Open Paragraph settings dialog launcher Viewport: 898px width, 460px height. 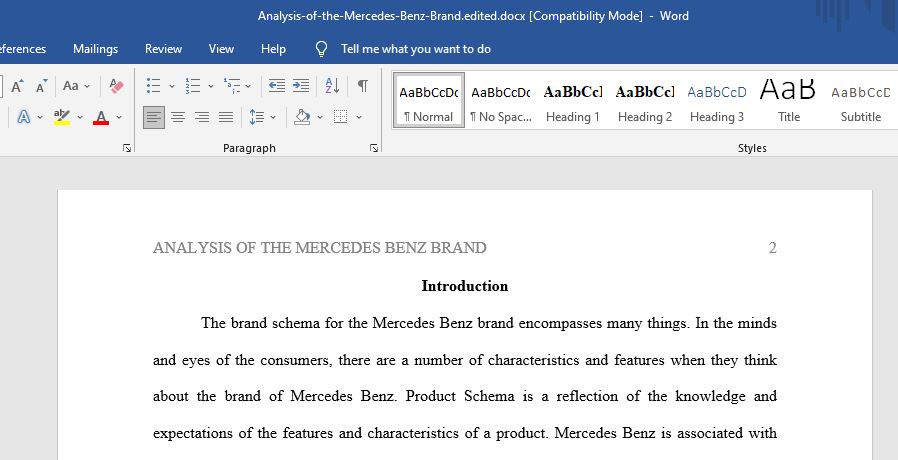pos(374,148)
